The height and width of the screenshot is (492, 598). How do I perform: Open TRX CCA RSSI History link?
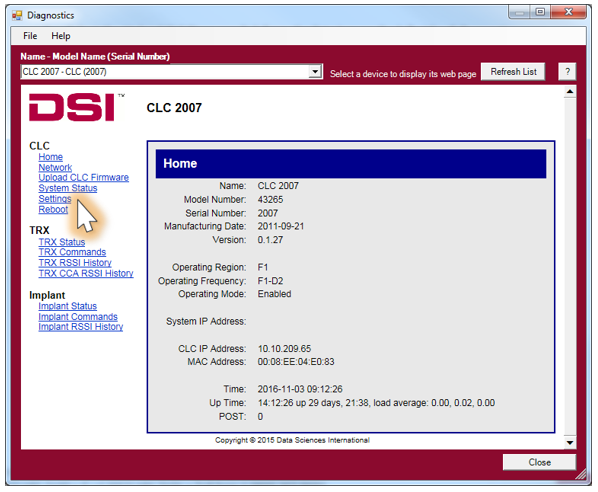coord(86,273)
